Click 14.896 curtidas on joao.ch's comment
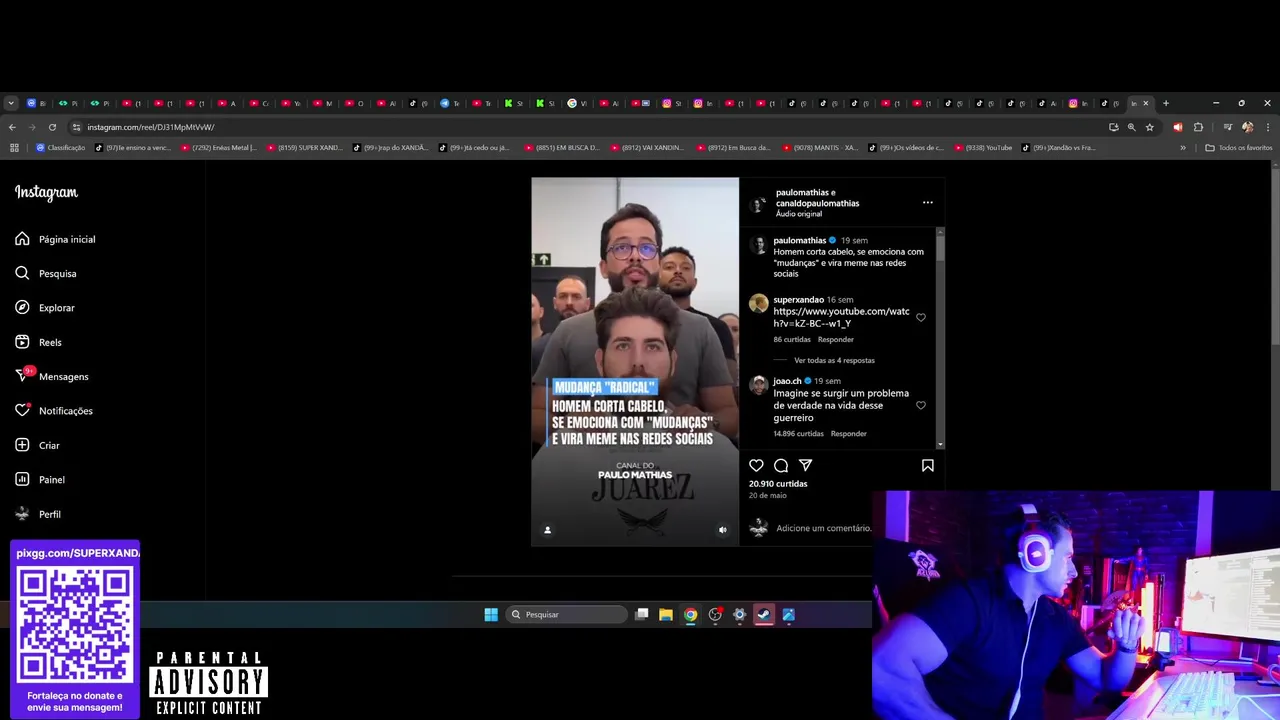Screen dimensions: 1280x720 pos(798,433)
